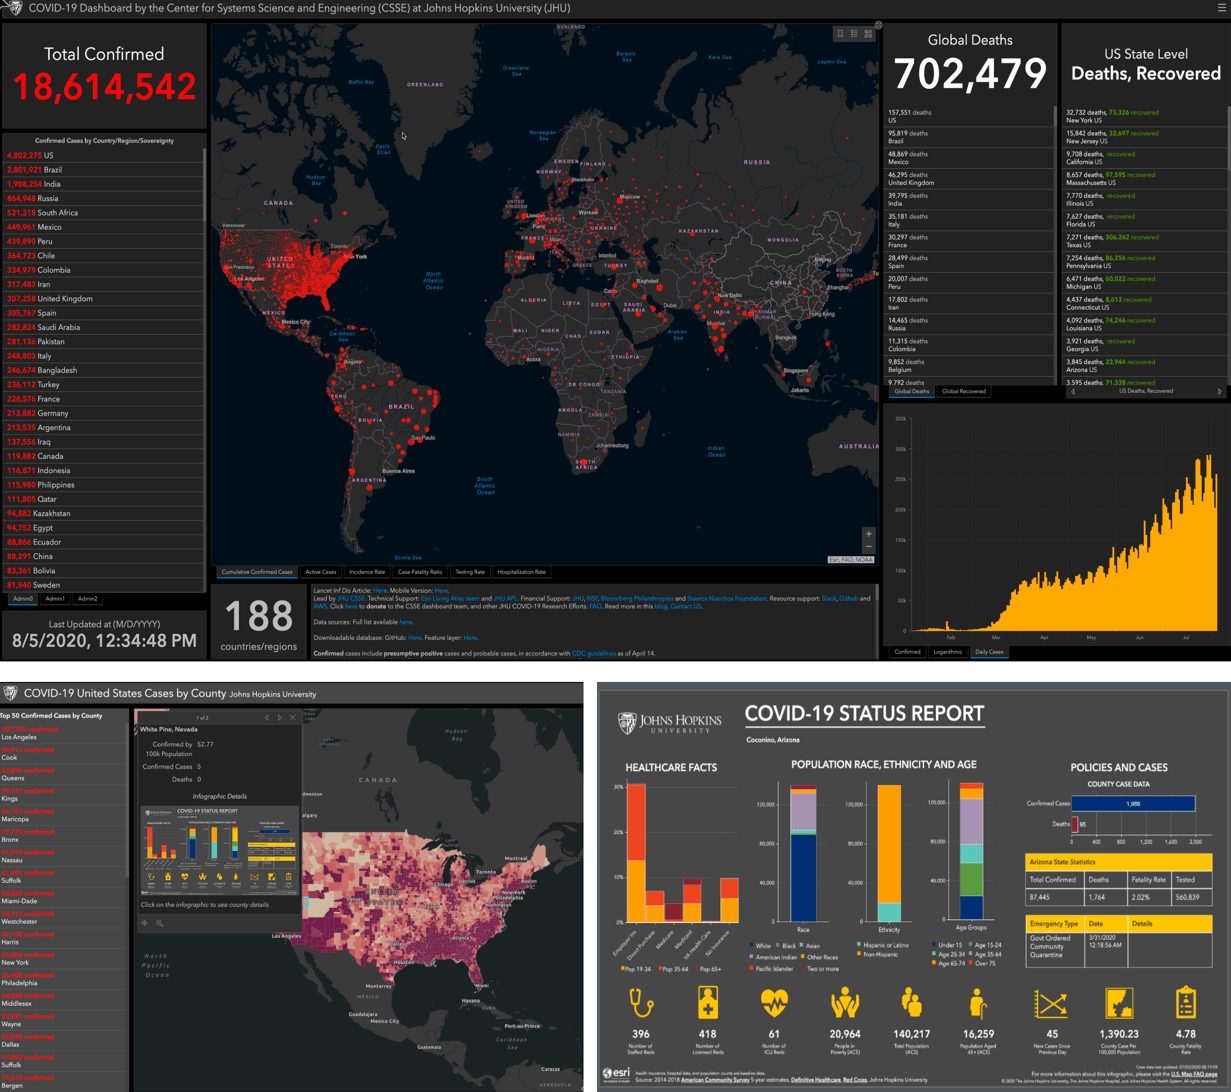Open the Case-Fatality Ratio tab
The image size is (1231, 1092).
(x=420, y=572)
